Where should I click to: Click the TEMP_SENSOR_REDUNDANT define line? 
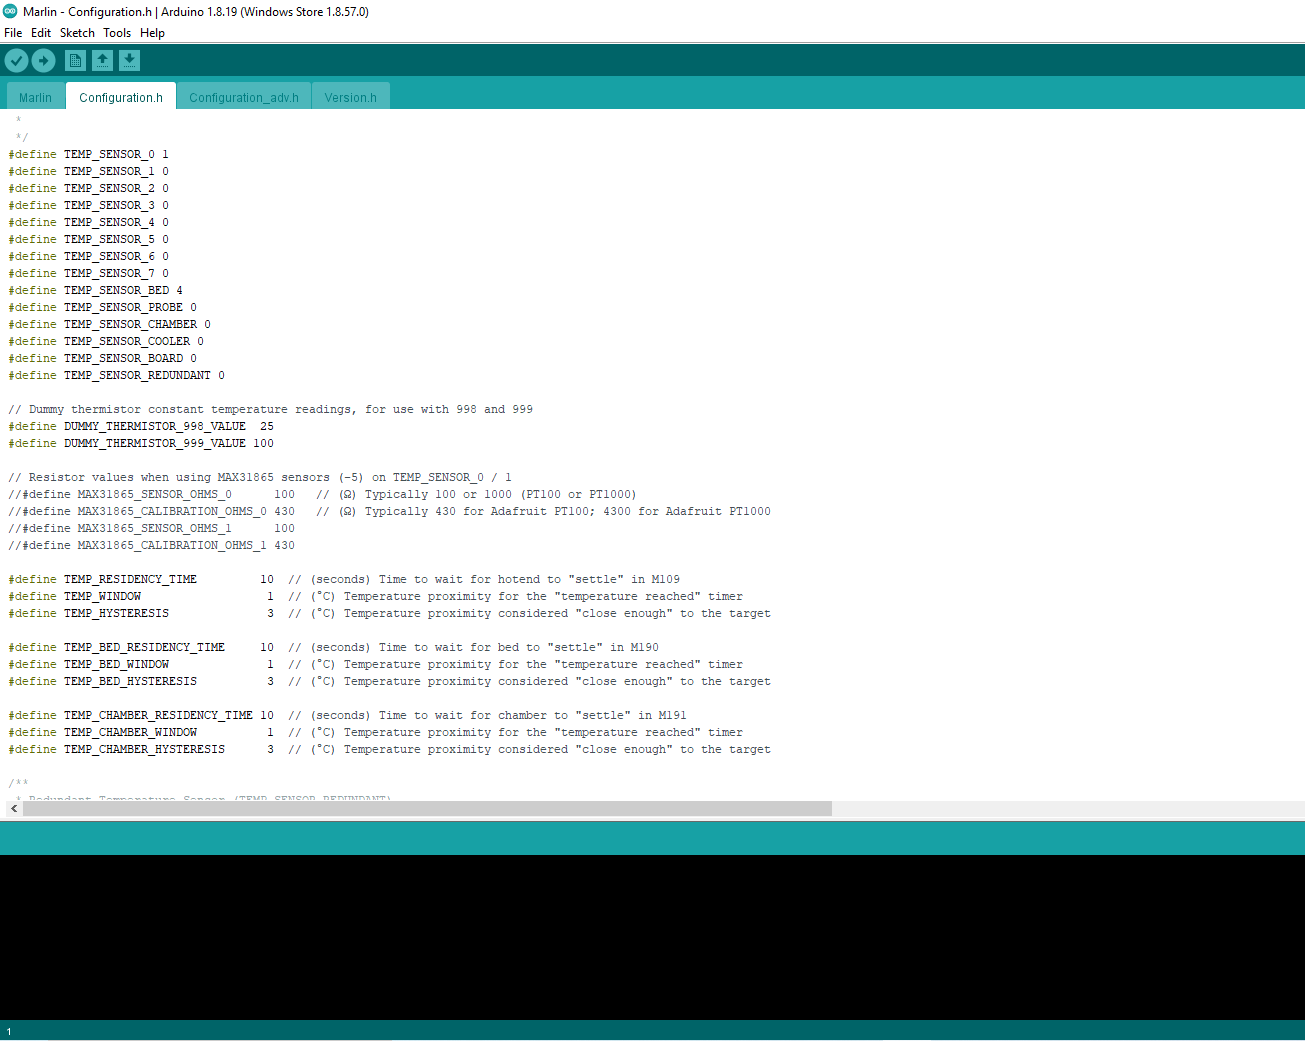tap(117, 375)
